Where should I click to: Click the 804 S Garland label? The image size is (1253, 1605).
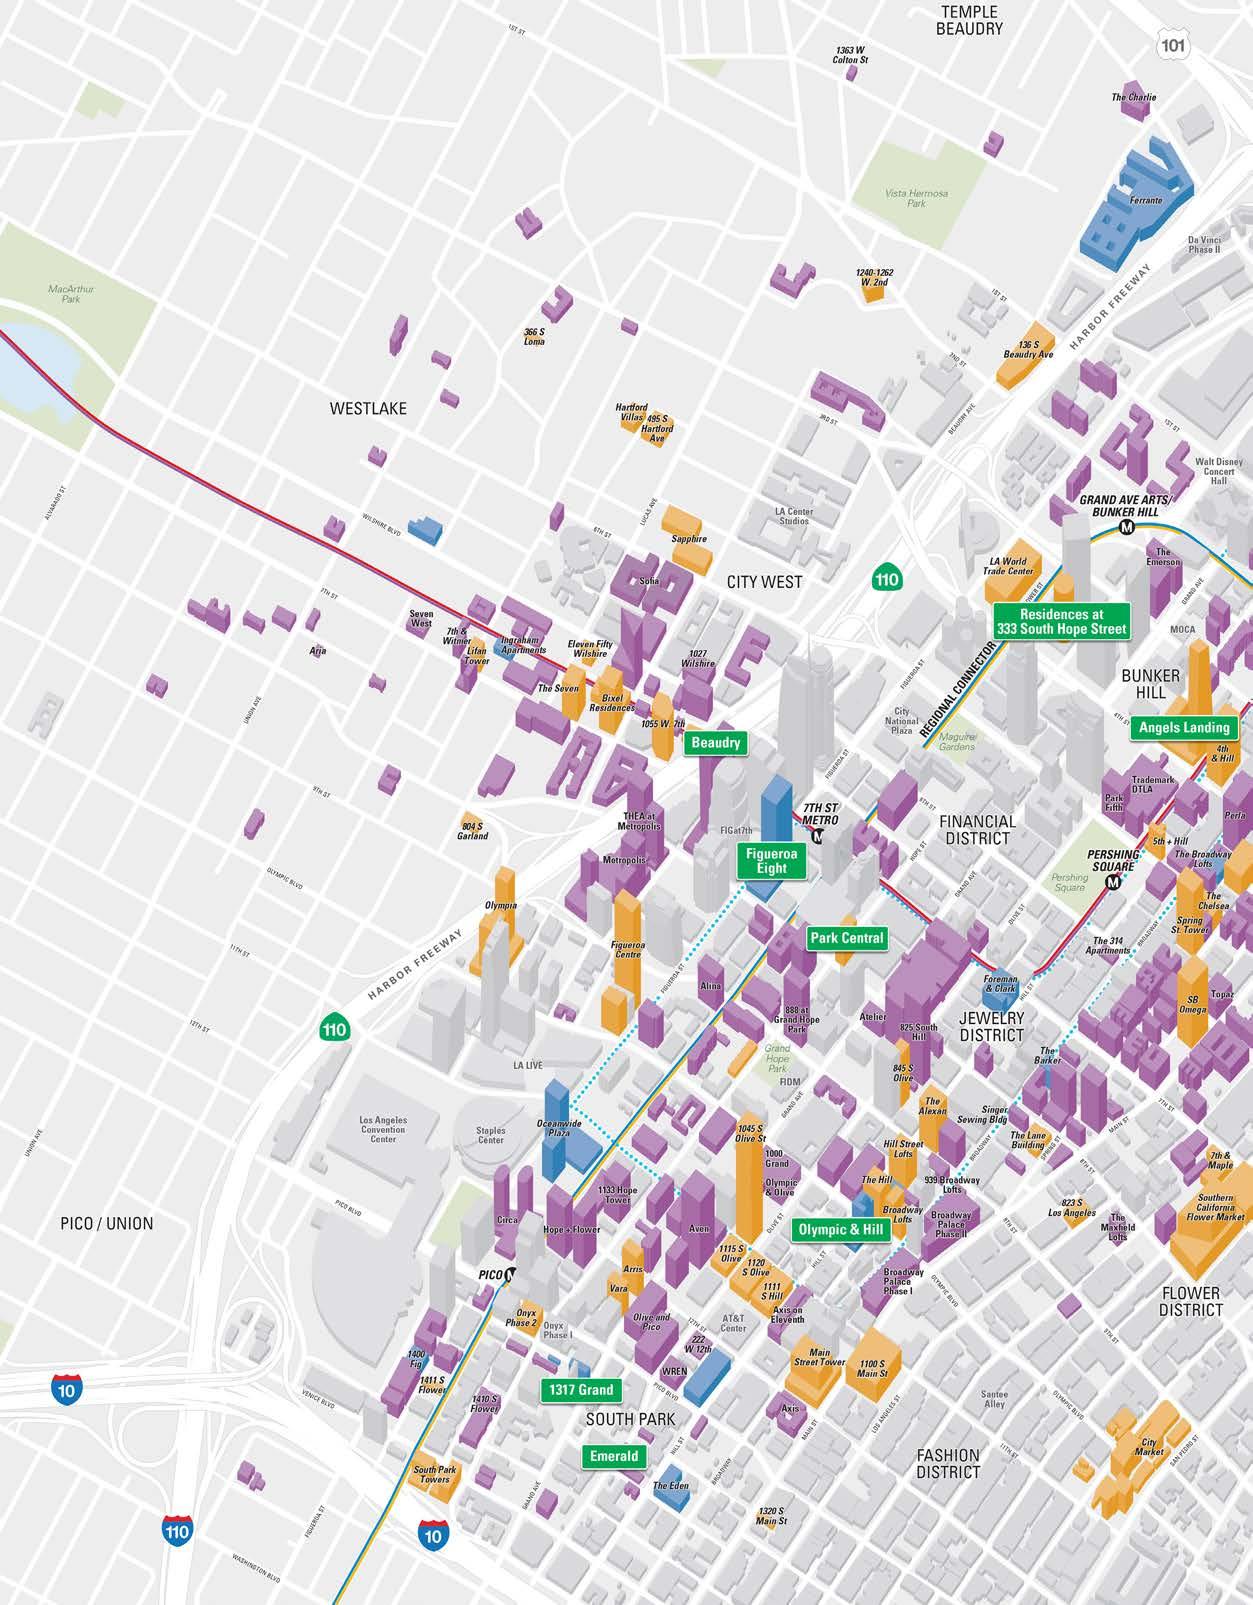coord(473,831)
